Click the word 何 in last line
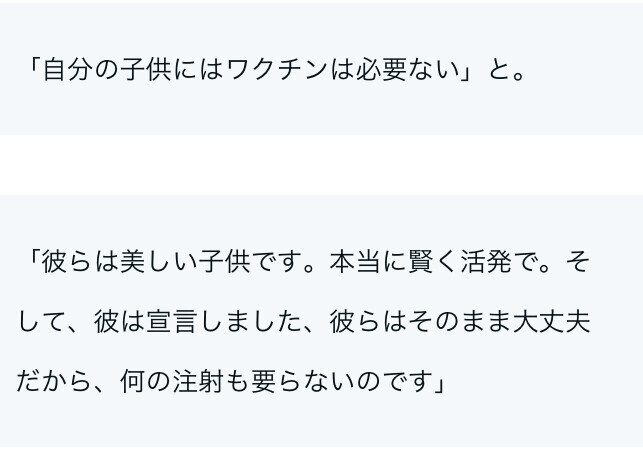Screen dimensions: 643x451 (132, 381)
